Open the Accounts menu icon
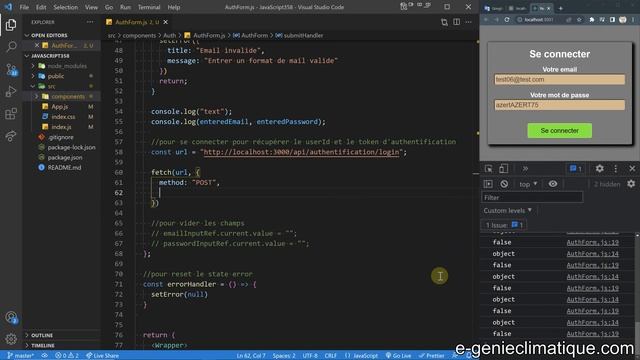The width and height of the screenshot is (640, 360). pos(11,318)
